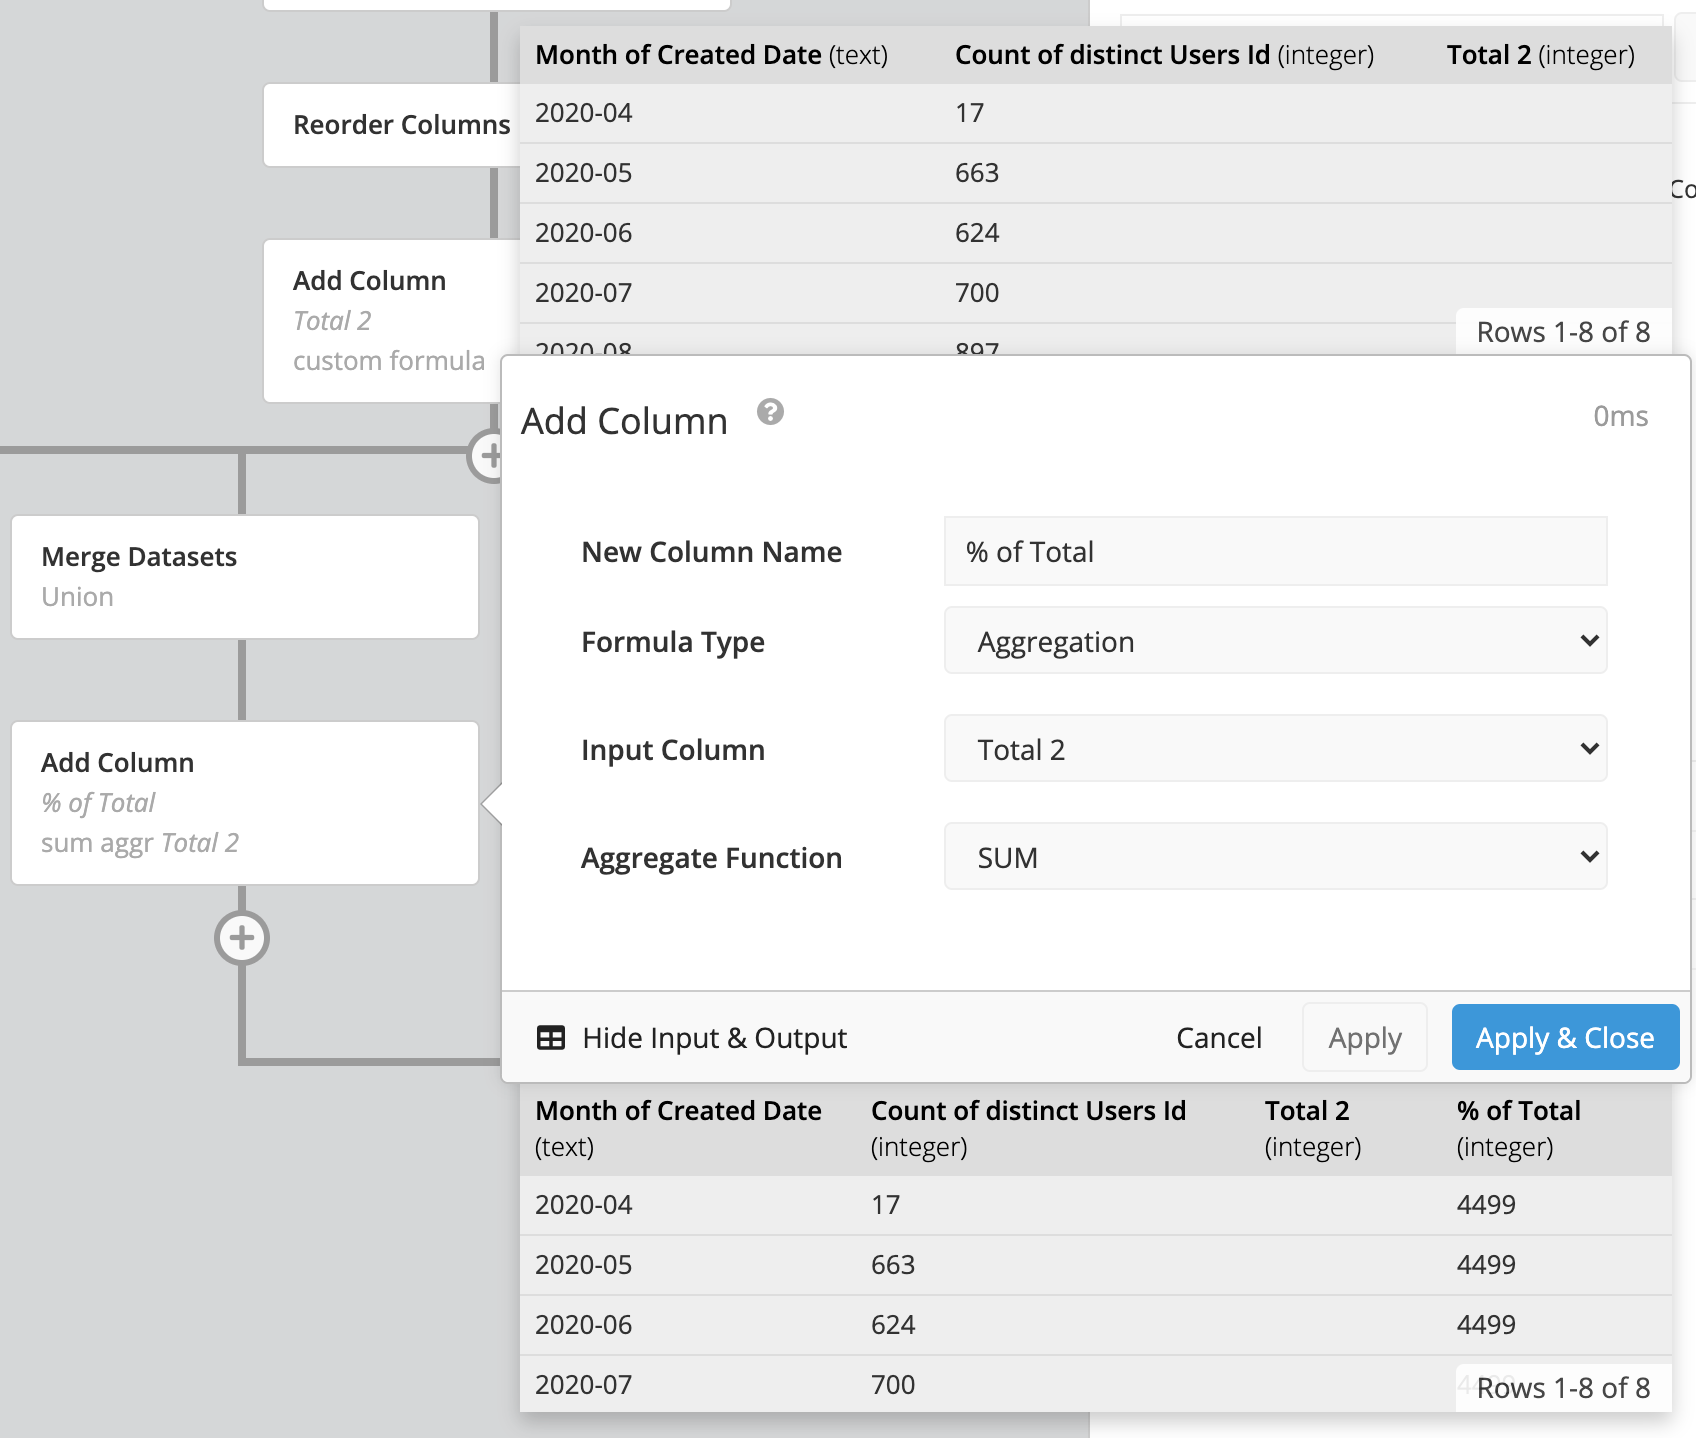The width and height of the screenshot is (1696, 1438).
Task: Click output table cell 700
Action: coord(893,1385)
